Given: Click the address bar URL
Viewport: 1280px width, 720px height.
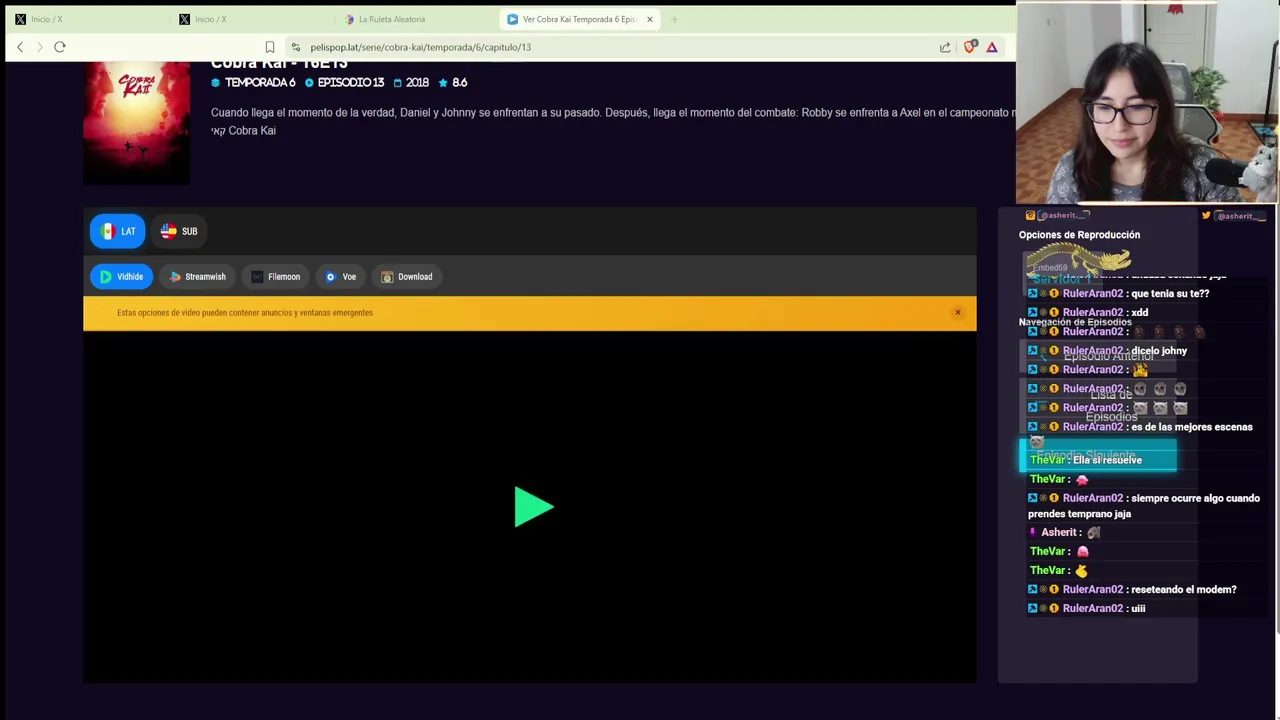Looking at the screenshot, I should click(420, 47).
